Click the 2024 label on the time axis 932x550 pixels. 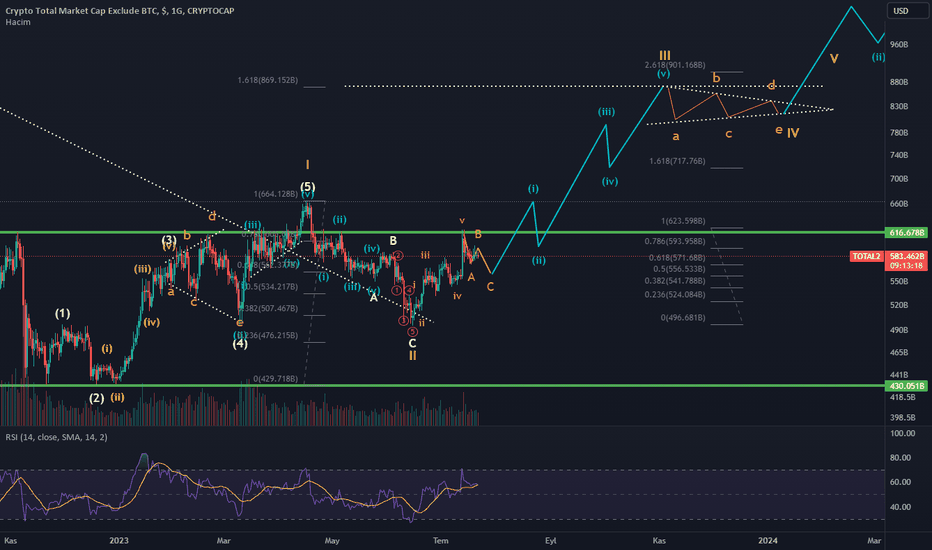click(x=767, y=540)
